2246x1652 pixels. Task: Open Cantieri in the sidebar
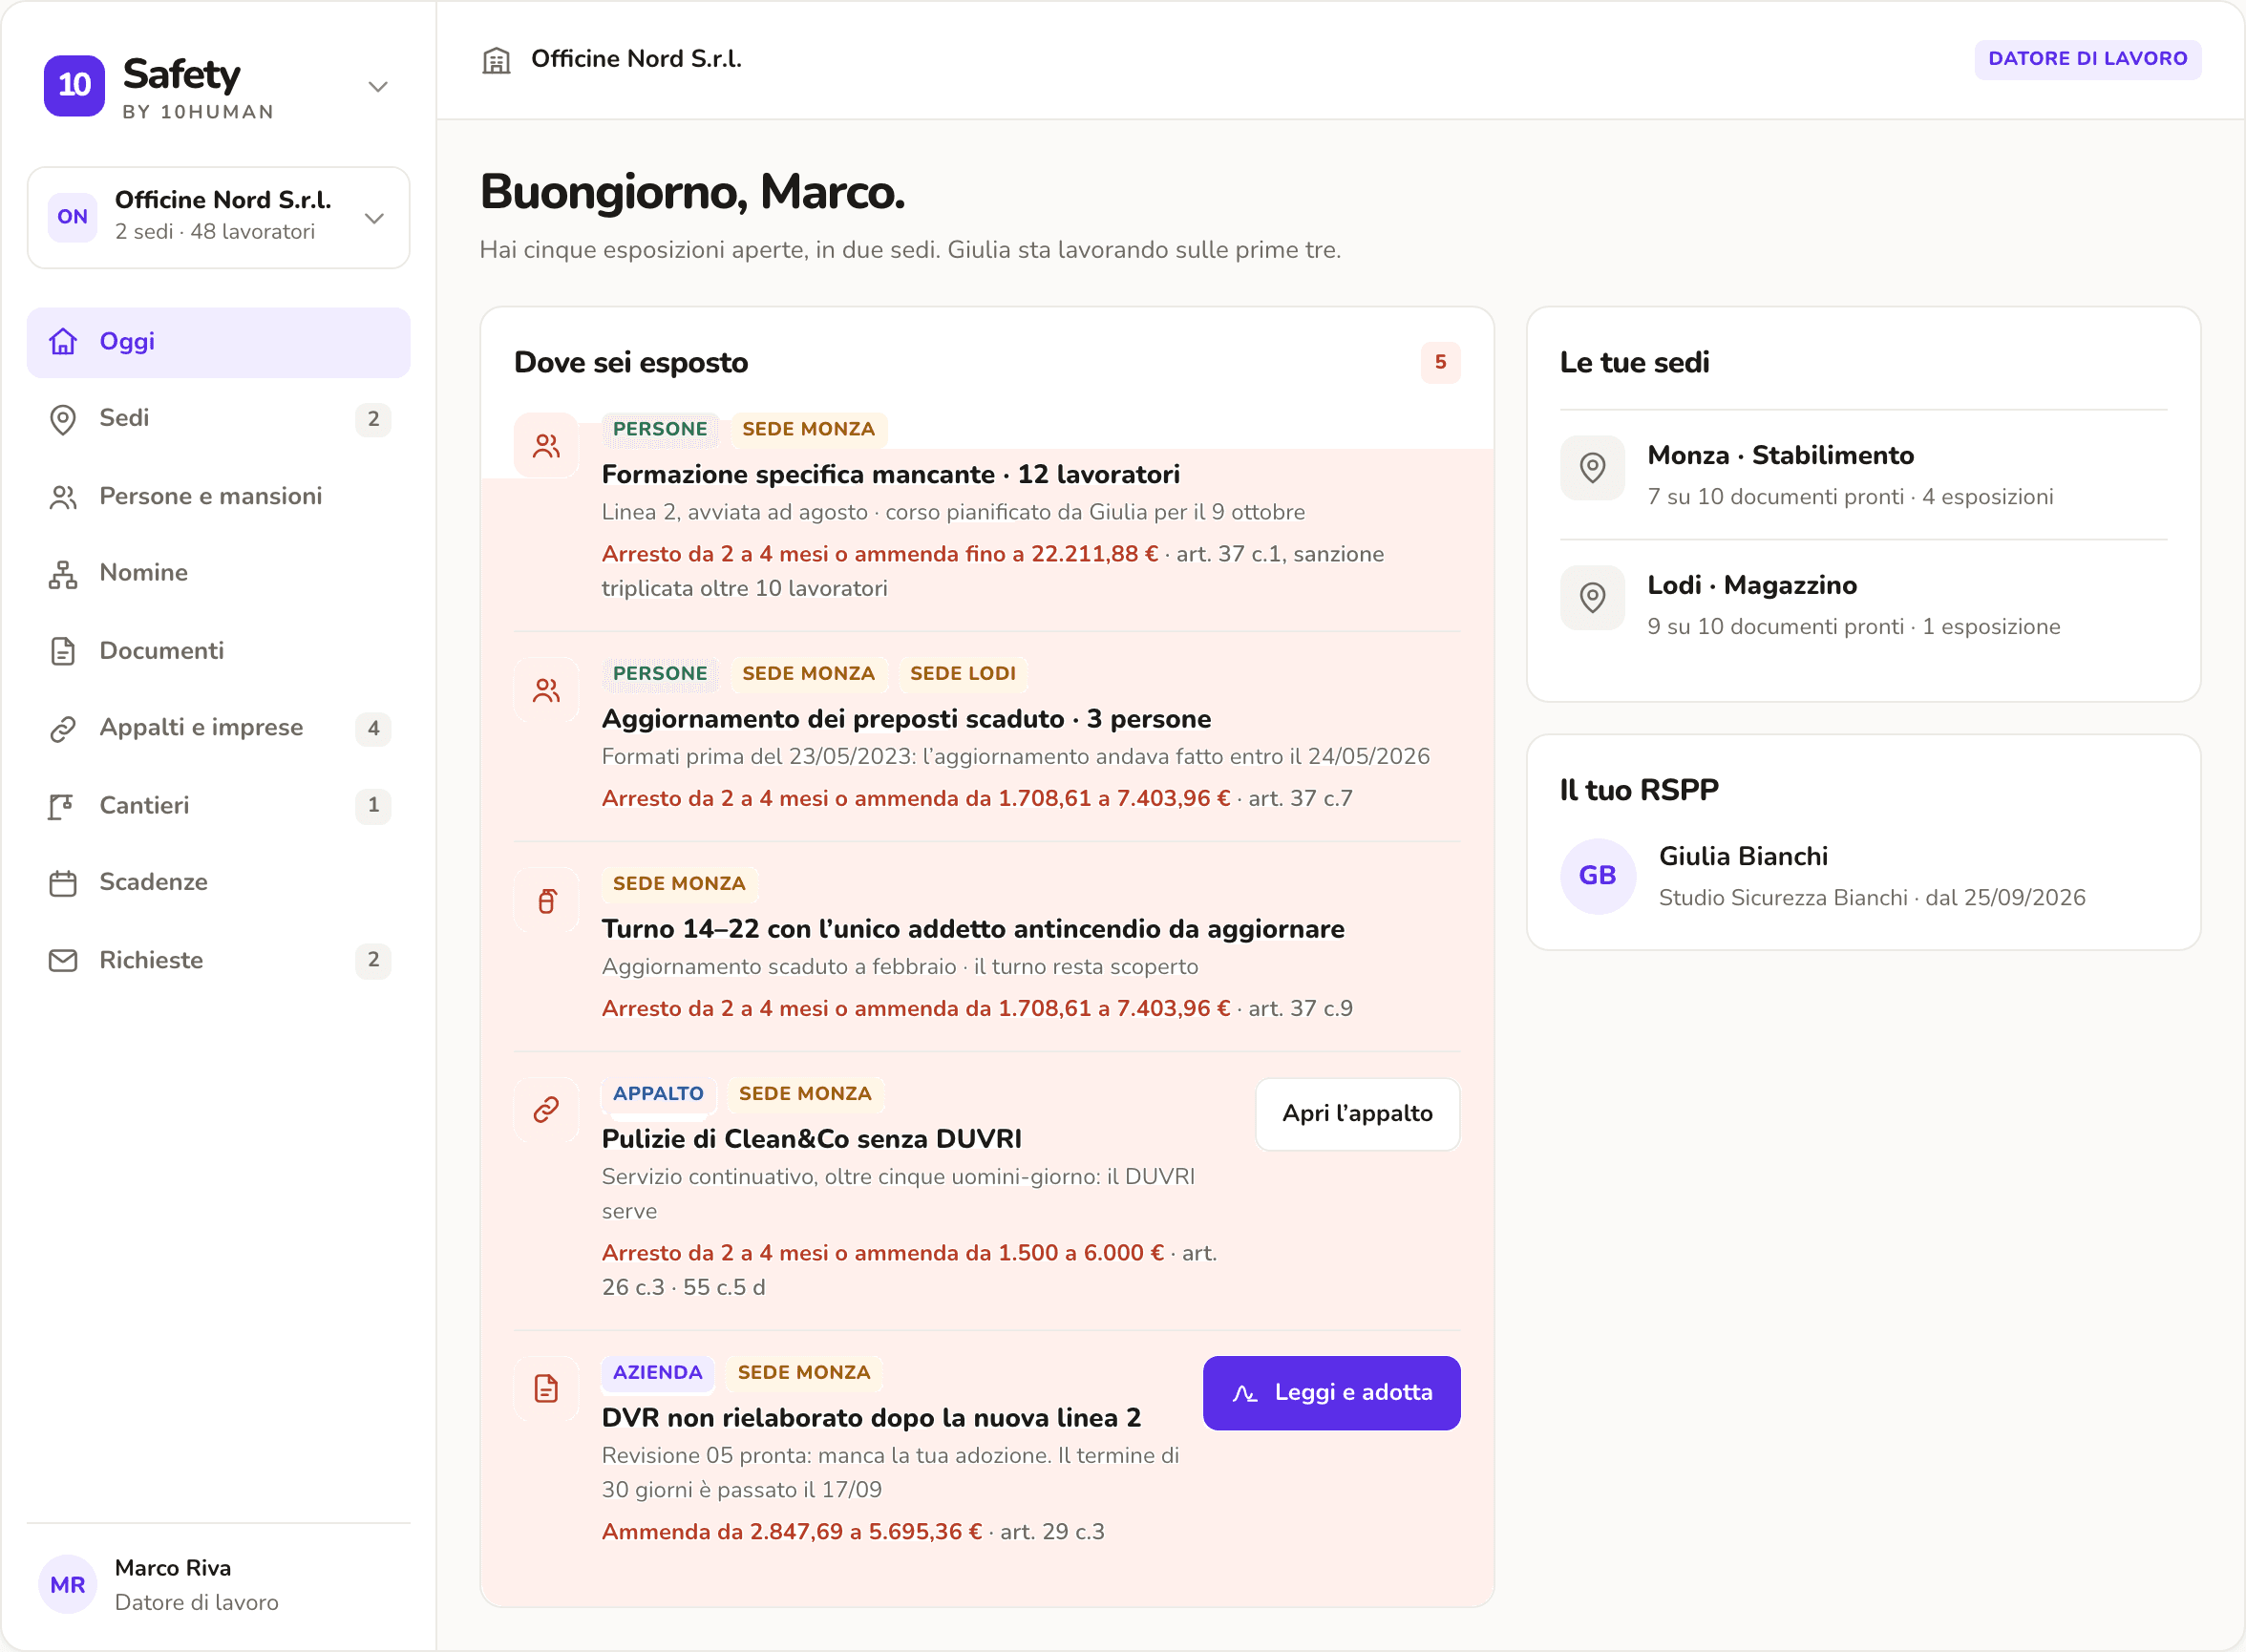point(218,806)
